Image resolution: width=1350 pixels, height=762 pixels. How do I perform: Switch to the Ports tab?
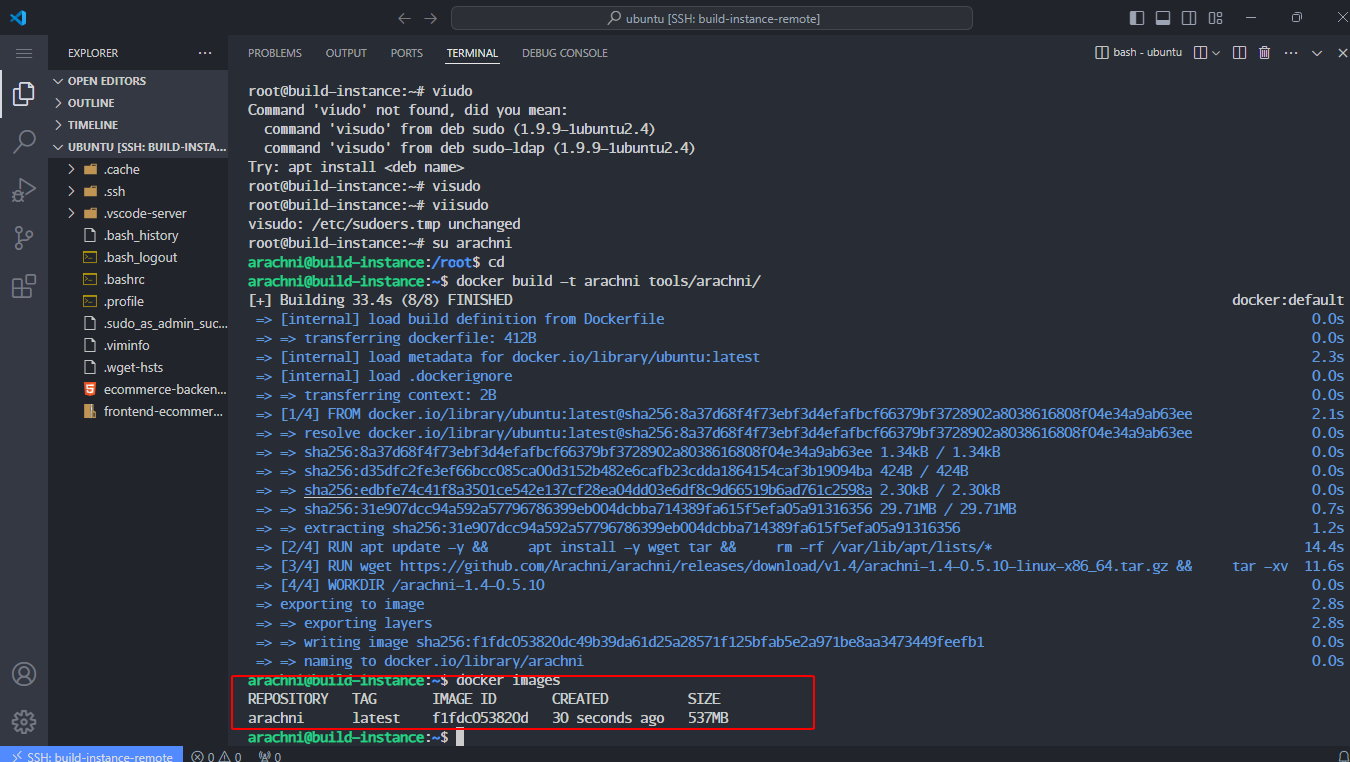click(x=407, y=53)
